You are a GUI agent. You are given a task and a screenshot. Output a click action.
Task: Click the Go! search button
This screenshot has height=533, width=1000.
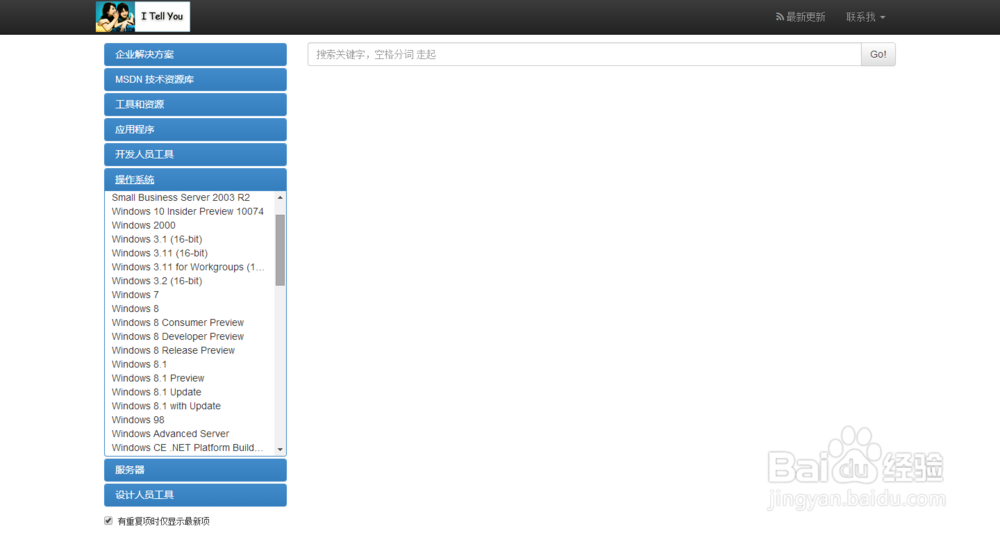(x=878, y=55)
